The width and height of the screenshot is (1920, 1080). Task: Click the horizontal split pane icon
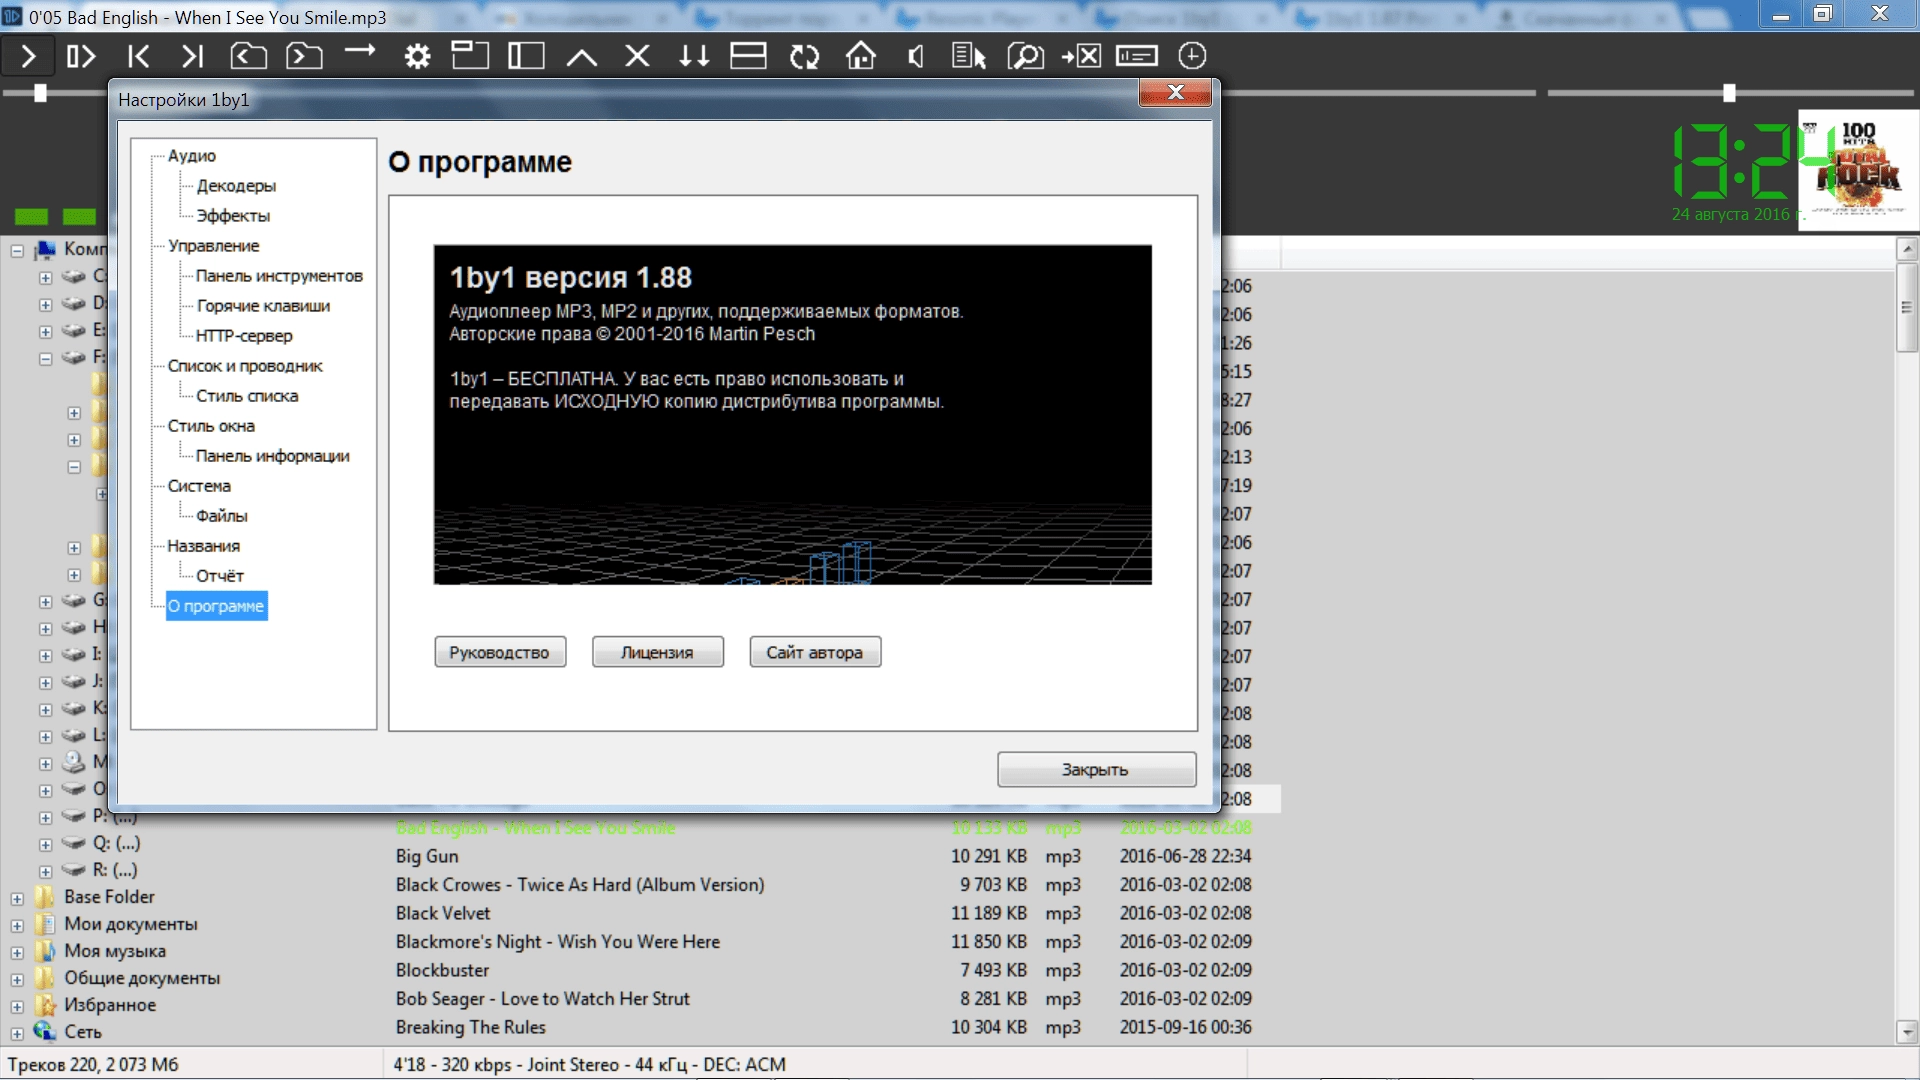748,56
